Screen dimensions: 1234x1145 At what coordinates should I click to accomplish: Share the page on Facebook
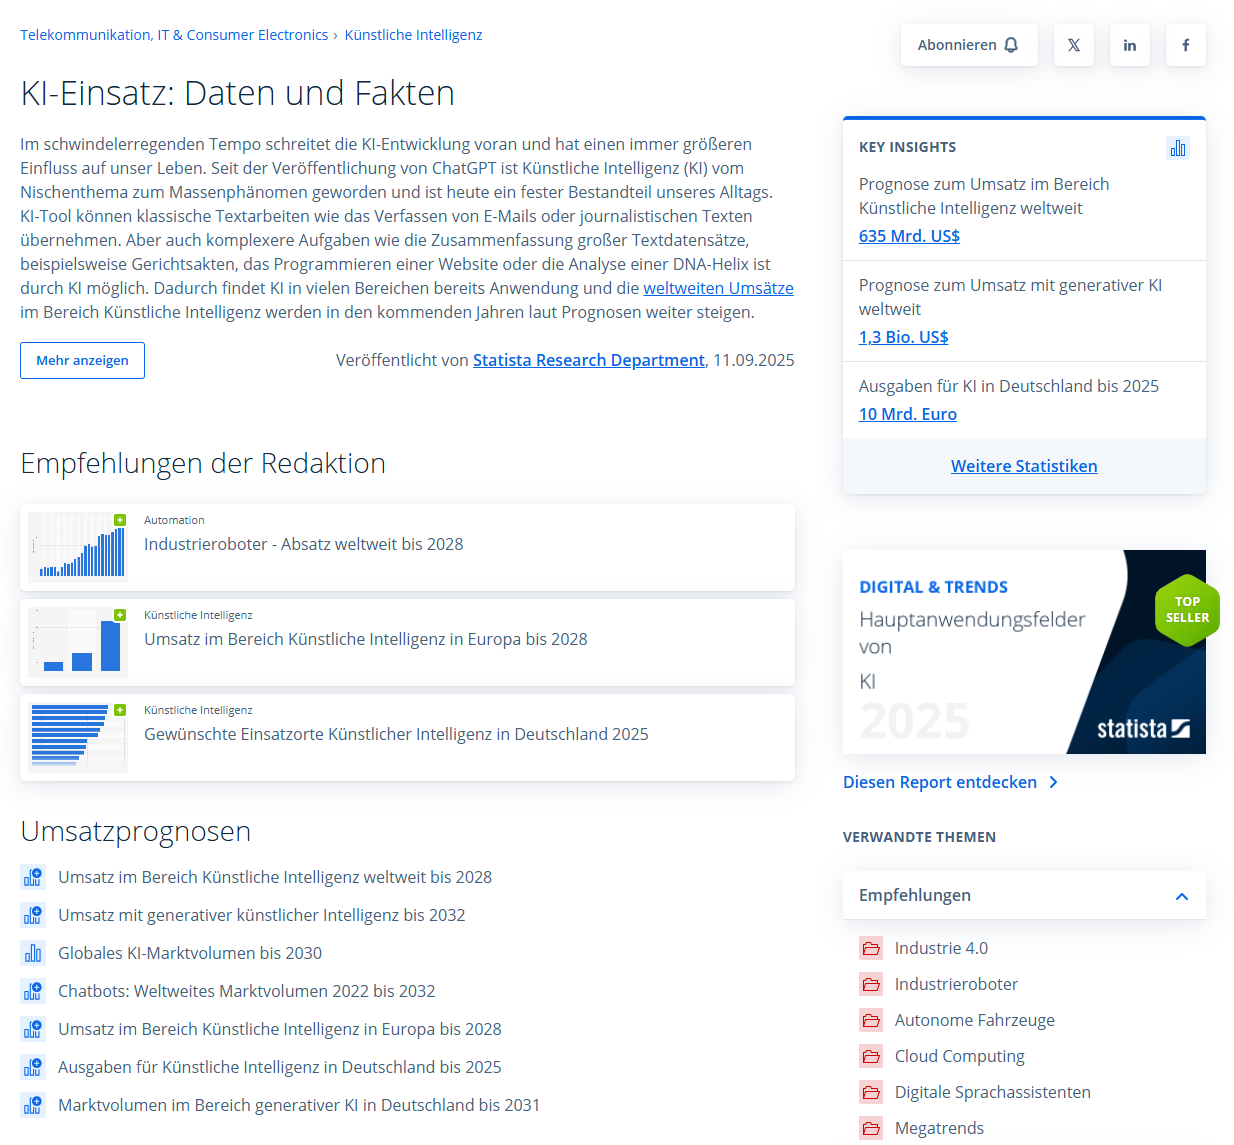click(1185, 45)
